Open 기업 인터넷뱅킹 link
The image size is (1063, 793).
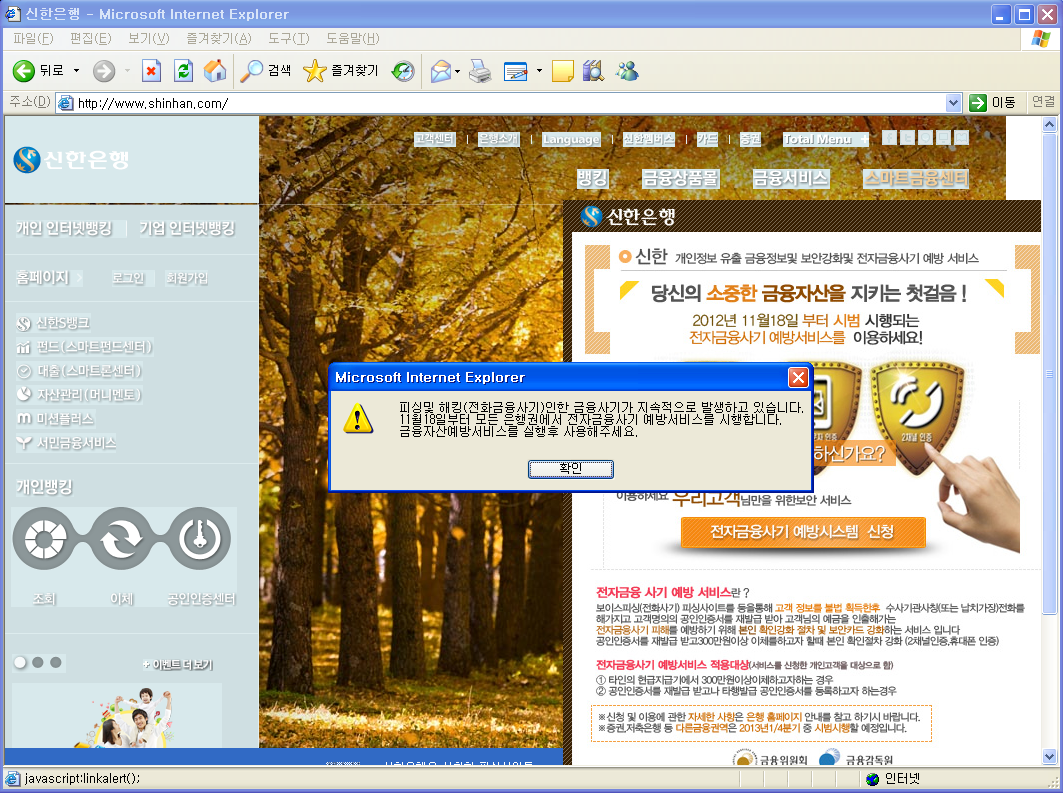tap(187, 228)
